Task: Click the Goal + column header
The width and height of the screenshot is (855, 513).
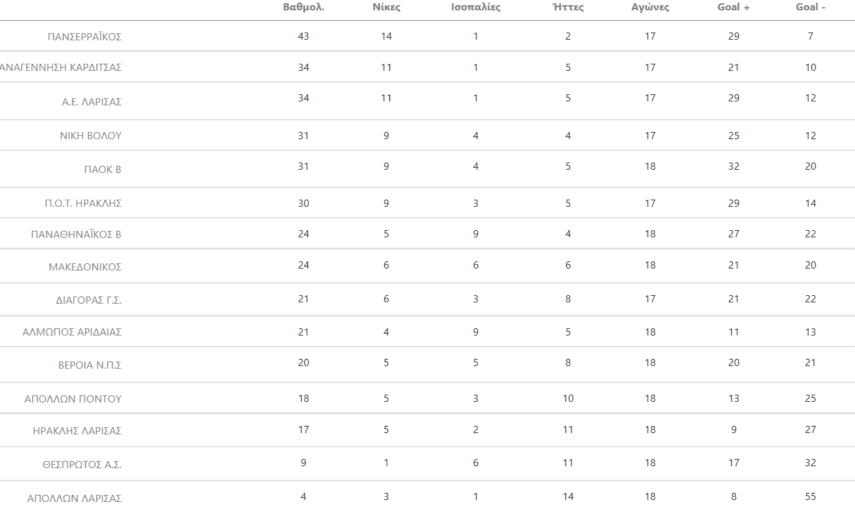Action: point(734,7)
